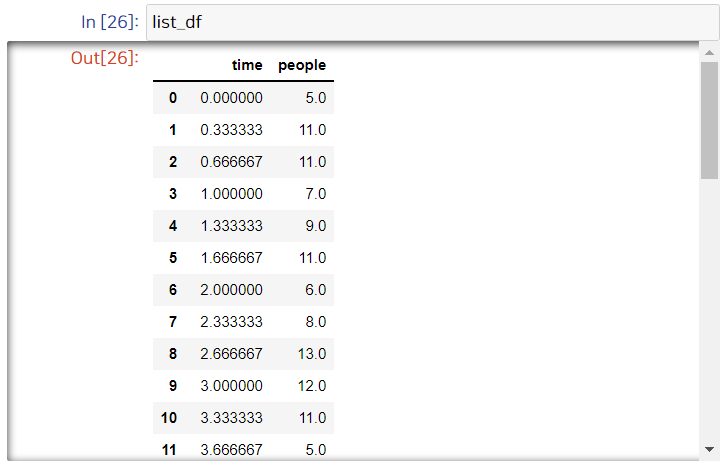
Task: Click people value 5.0 in row 0
Action: (316, 98)
